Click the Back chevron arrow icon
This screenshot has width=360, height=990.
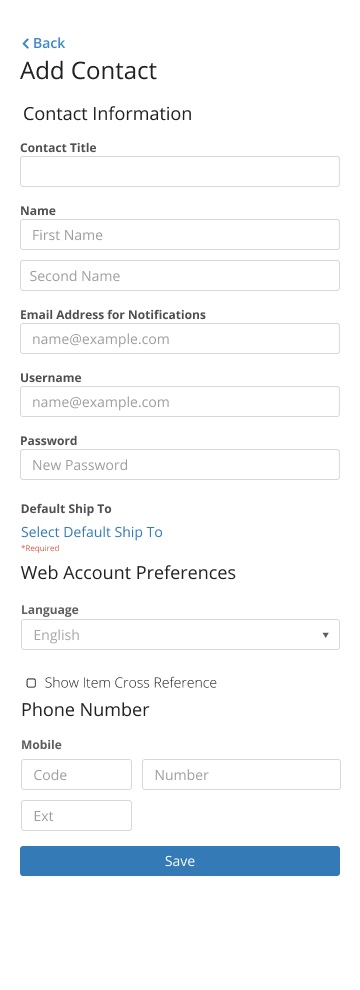tap(25, 44)
